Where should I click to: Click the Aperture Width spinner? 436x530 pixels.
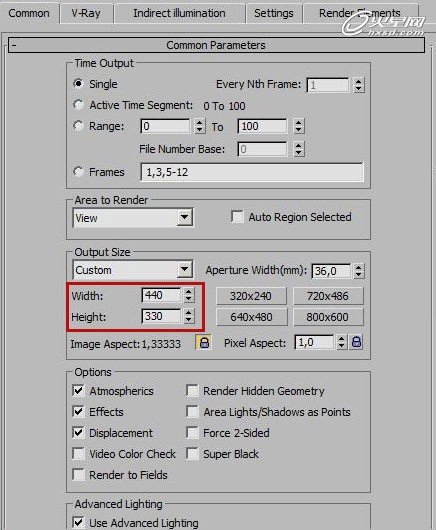point(359,271)
